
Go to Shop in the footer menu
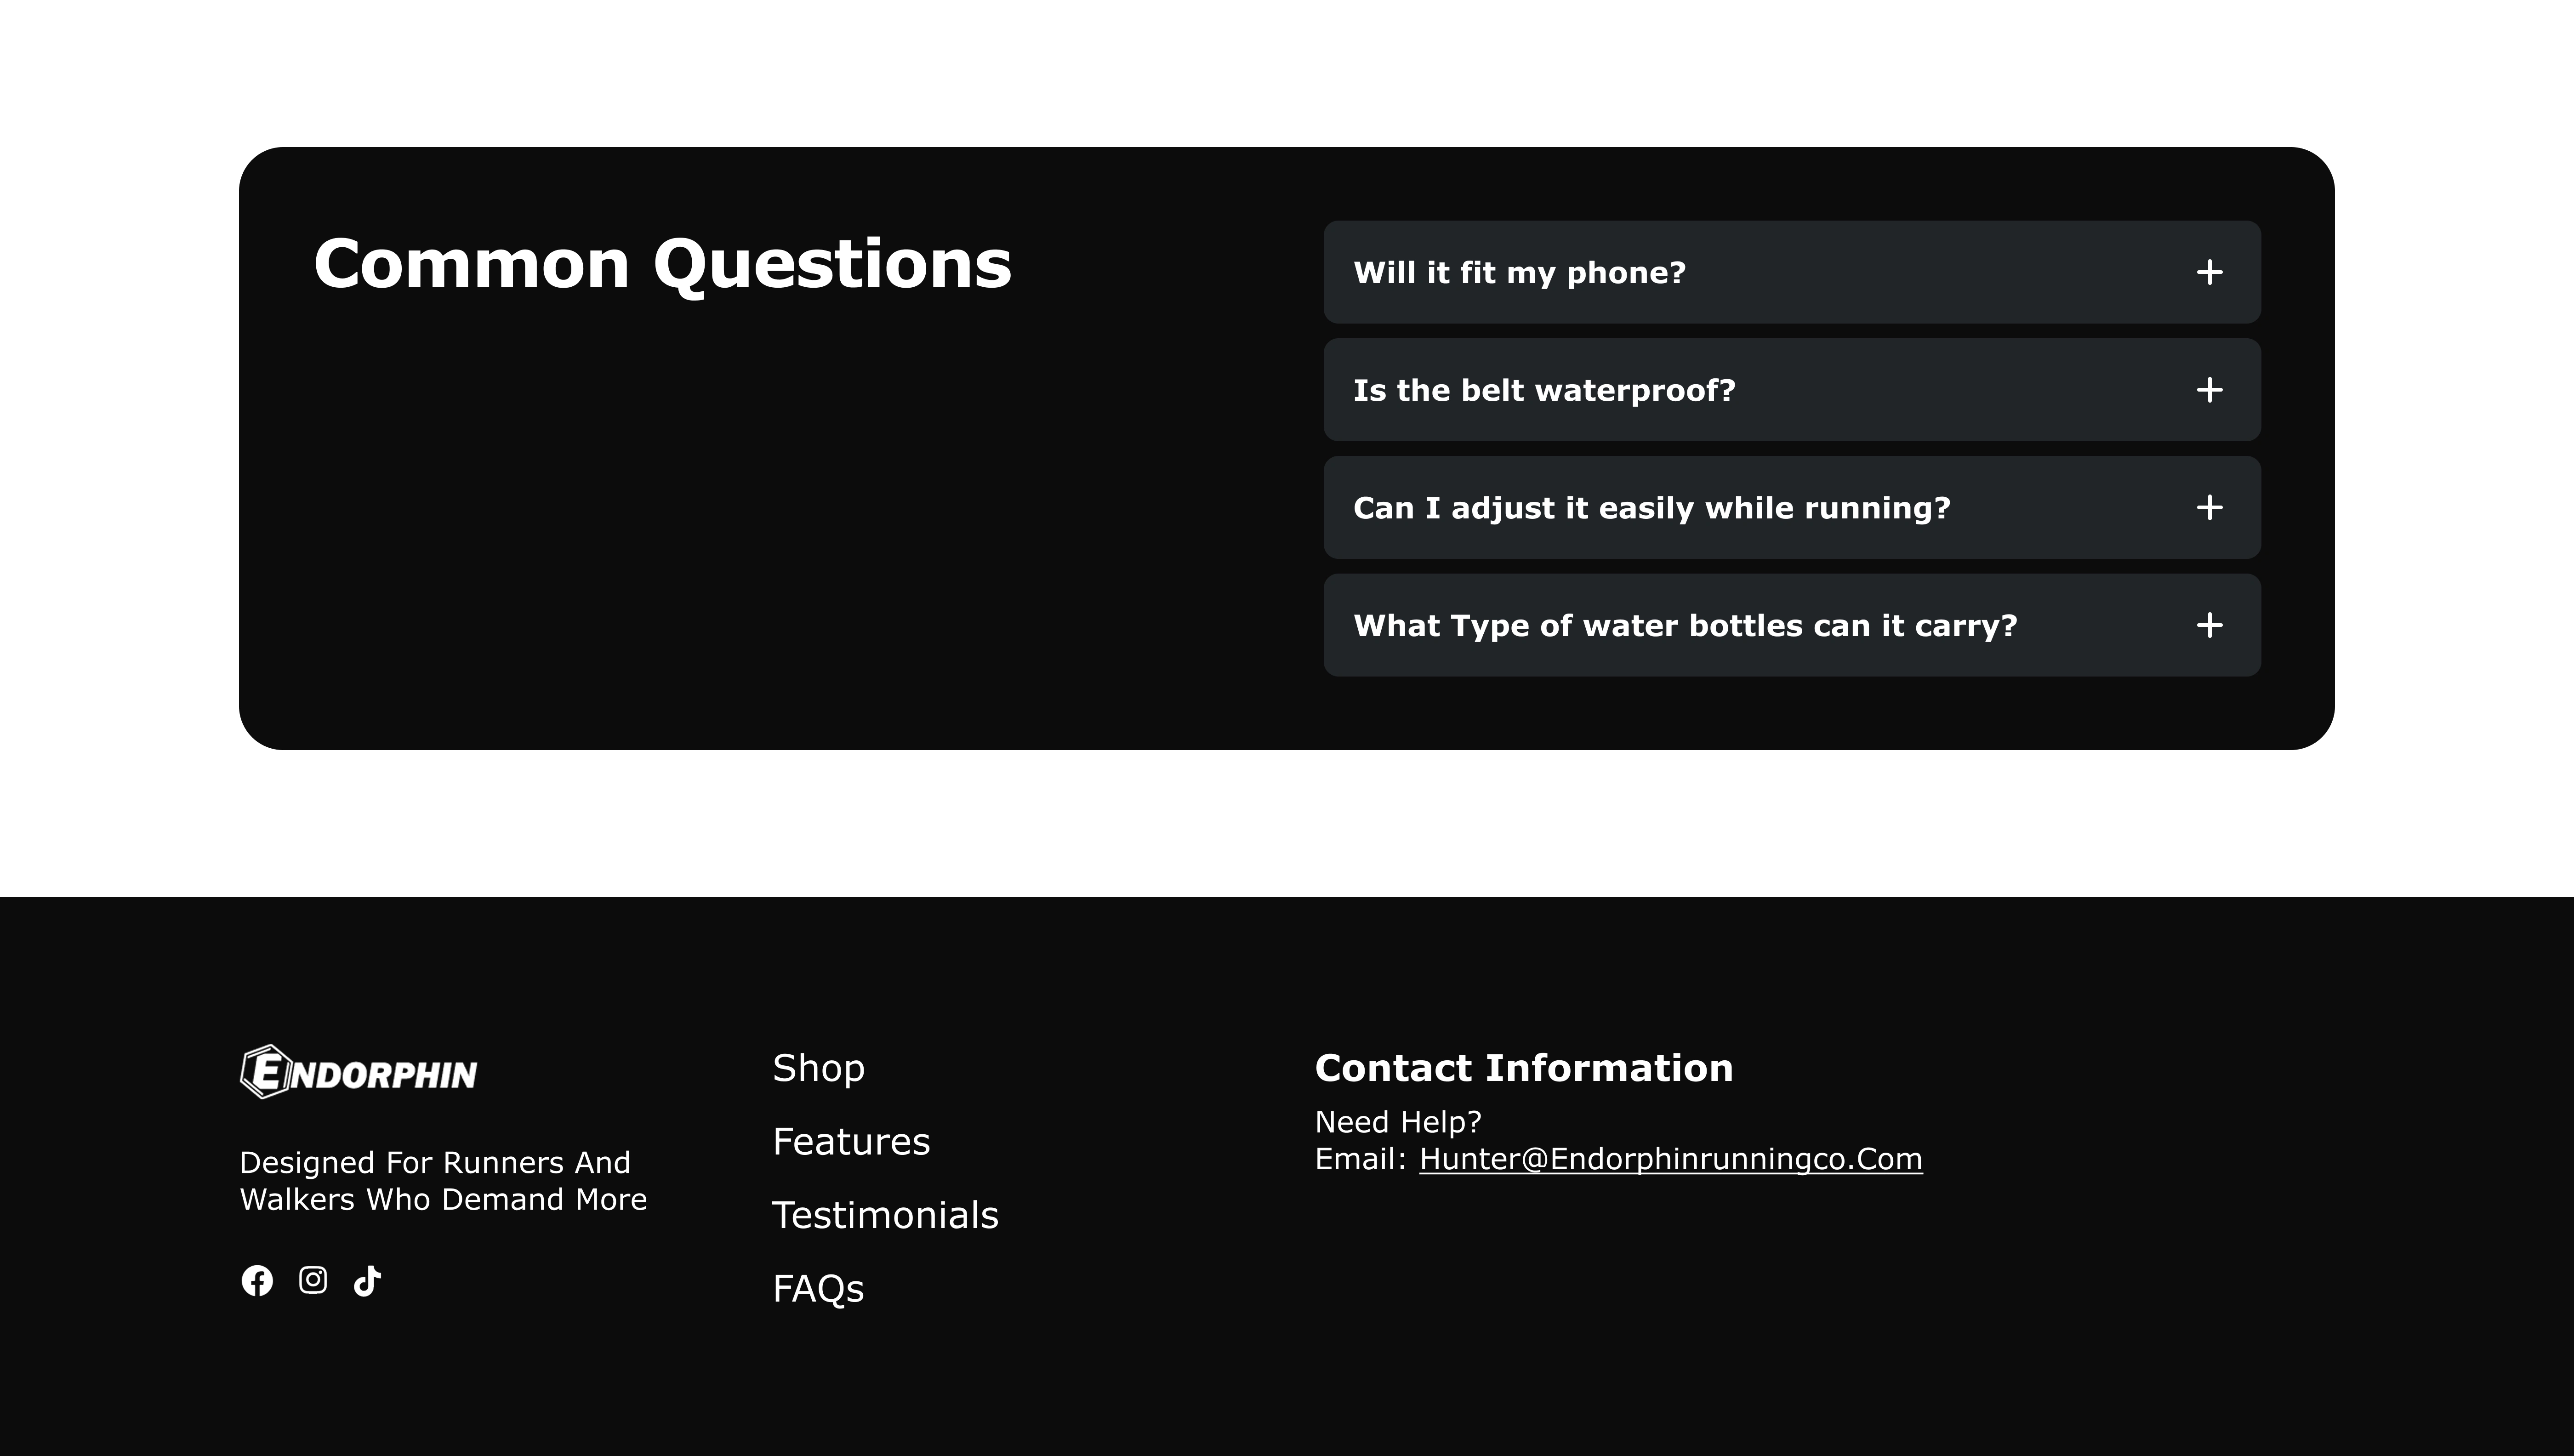(818, 1068)
